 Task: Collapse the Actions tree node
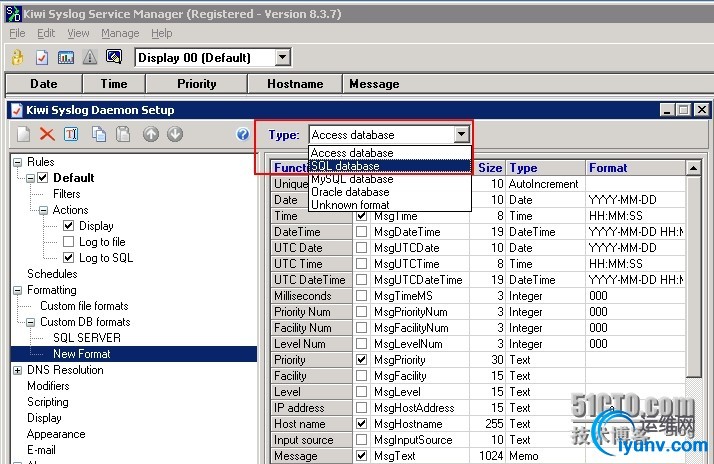coord(43,210)
